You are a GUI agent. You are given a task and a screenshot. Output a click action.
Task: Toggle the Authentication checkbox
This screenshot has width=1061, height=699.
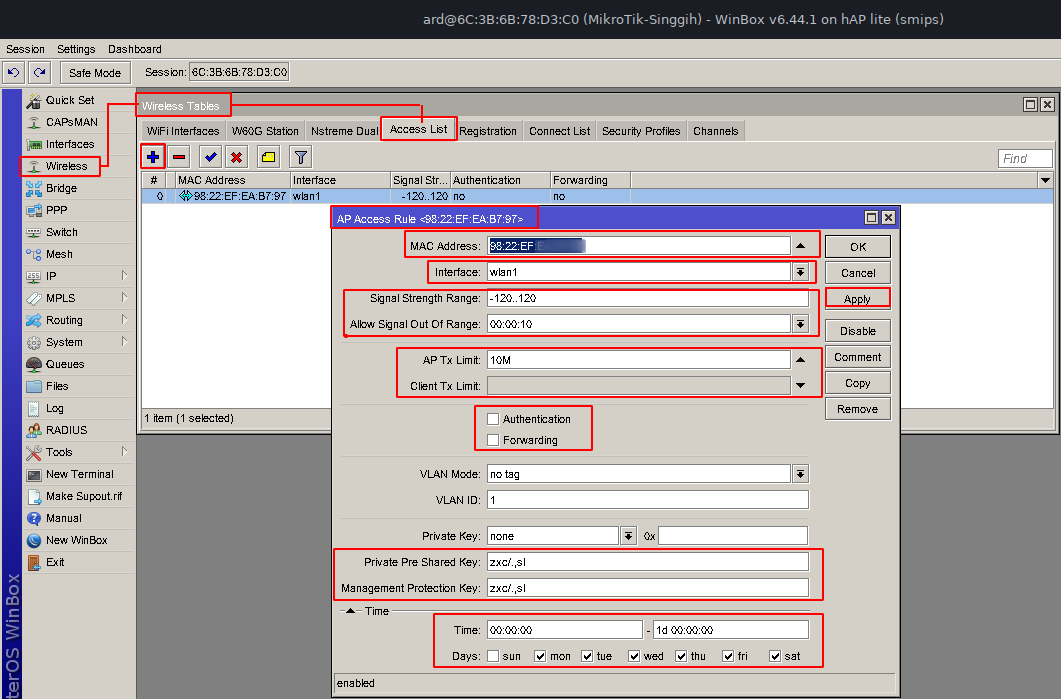coord(493,419)
